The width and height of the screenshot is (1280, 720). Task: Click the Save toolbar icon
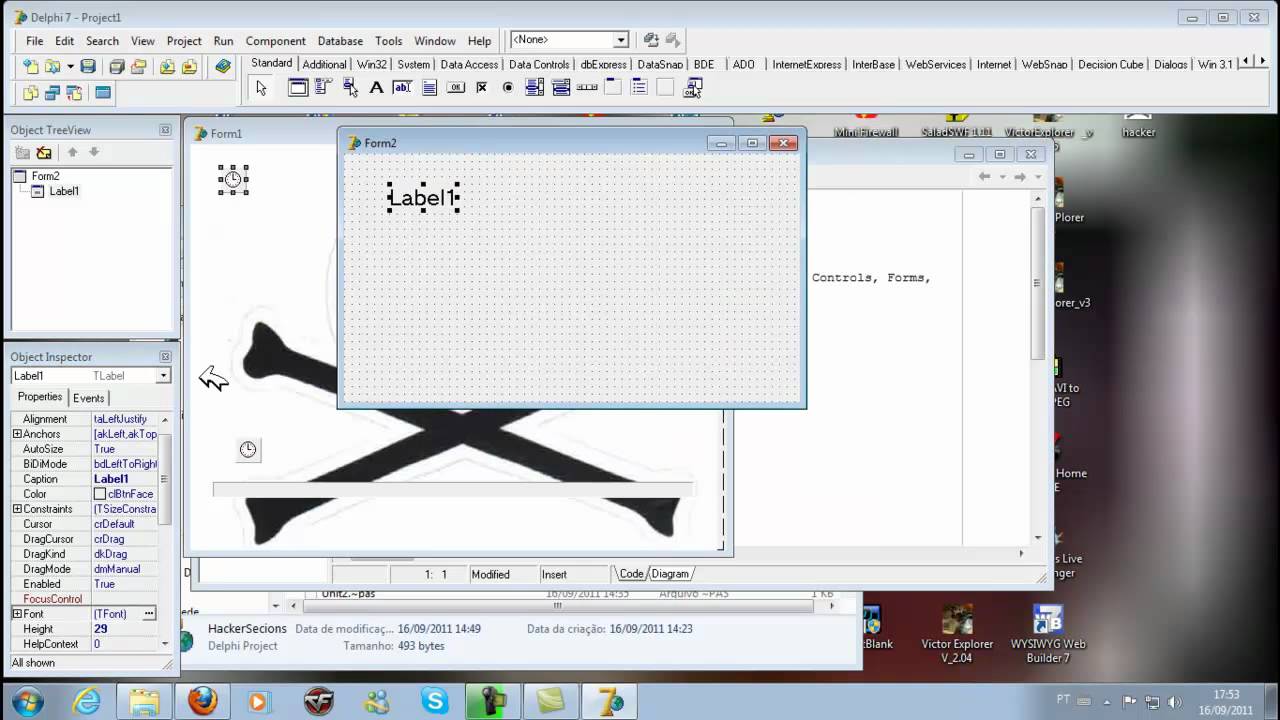tap(88, 66)
